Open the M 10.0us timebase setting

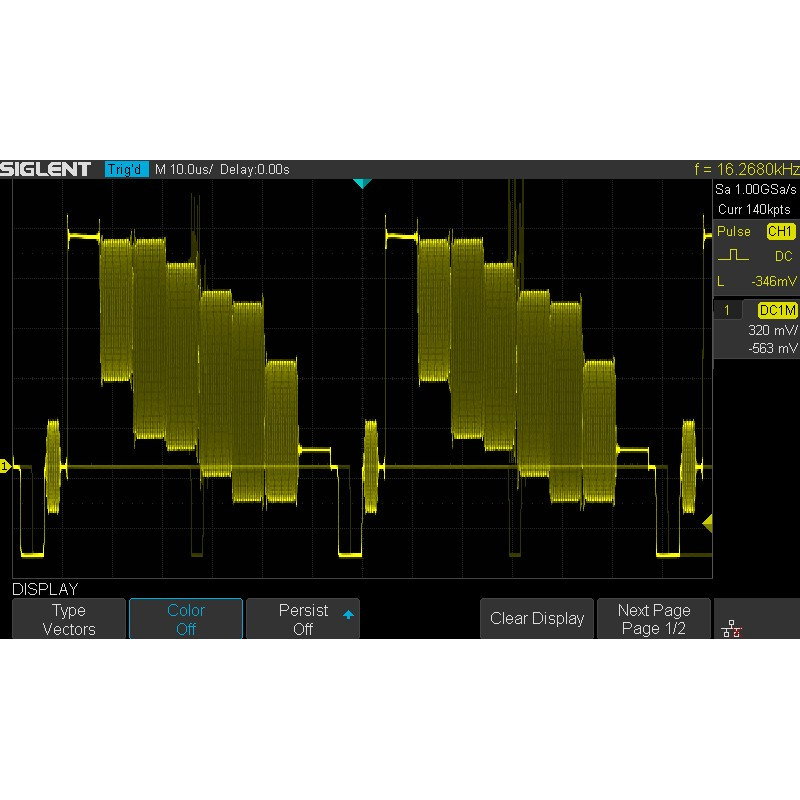tap(181, 169)
